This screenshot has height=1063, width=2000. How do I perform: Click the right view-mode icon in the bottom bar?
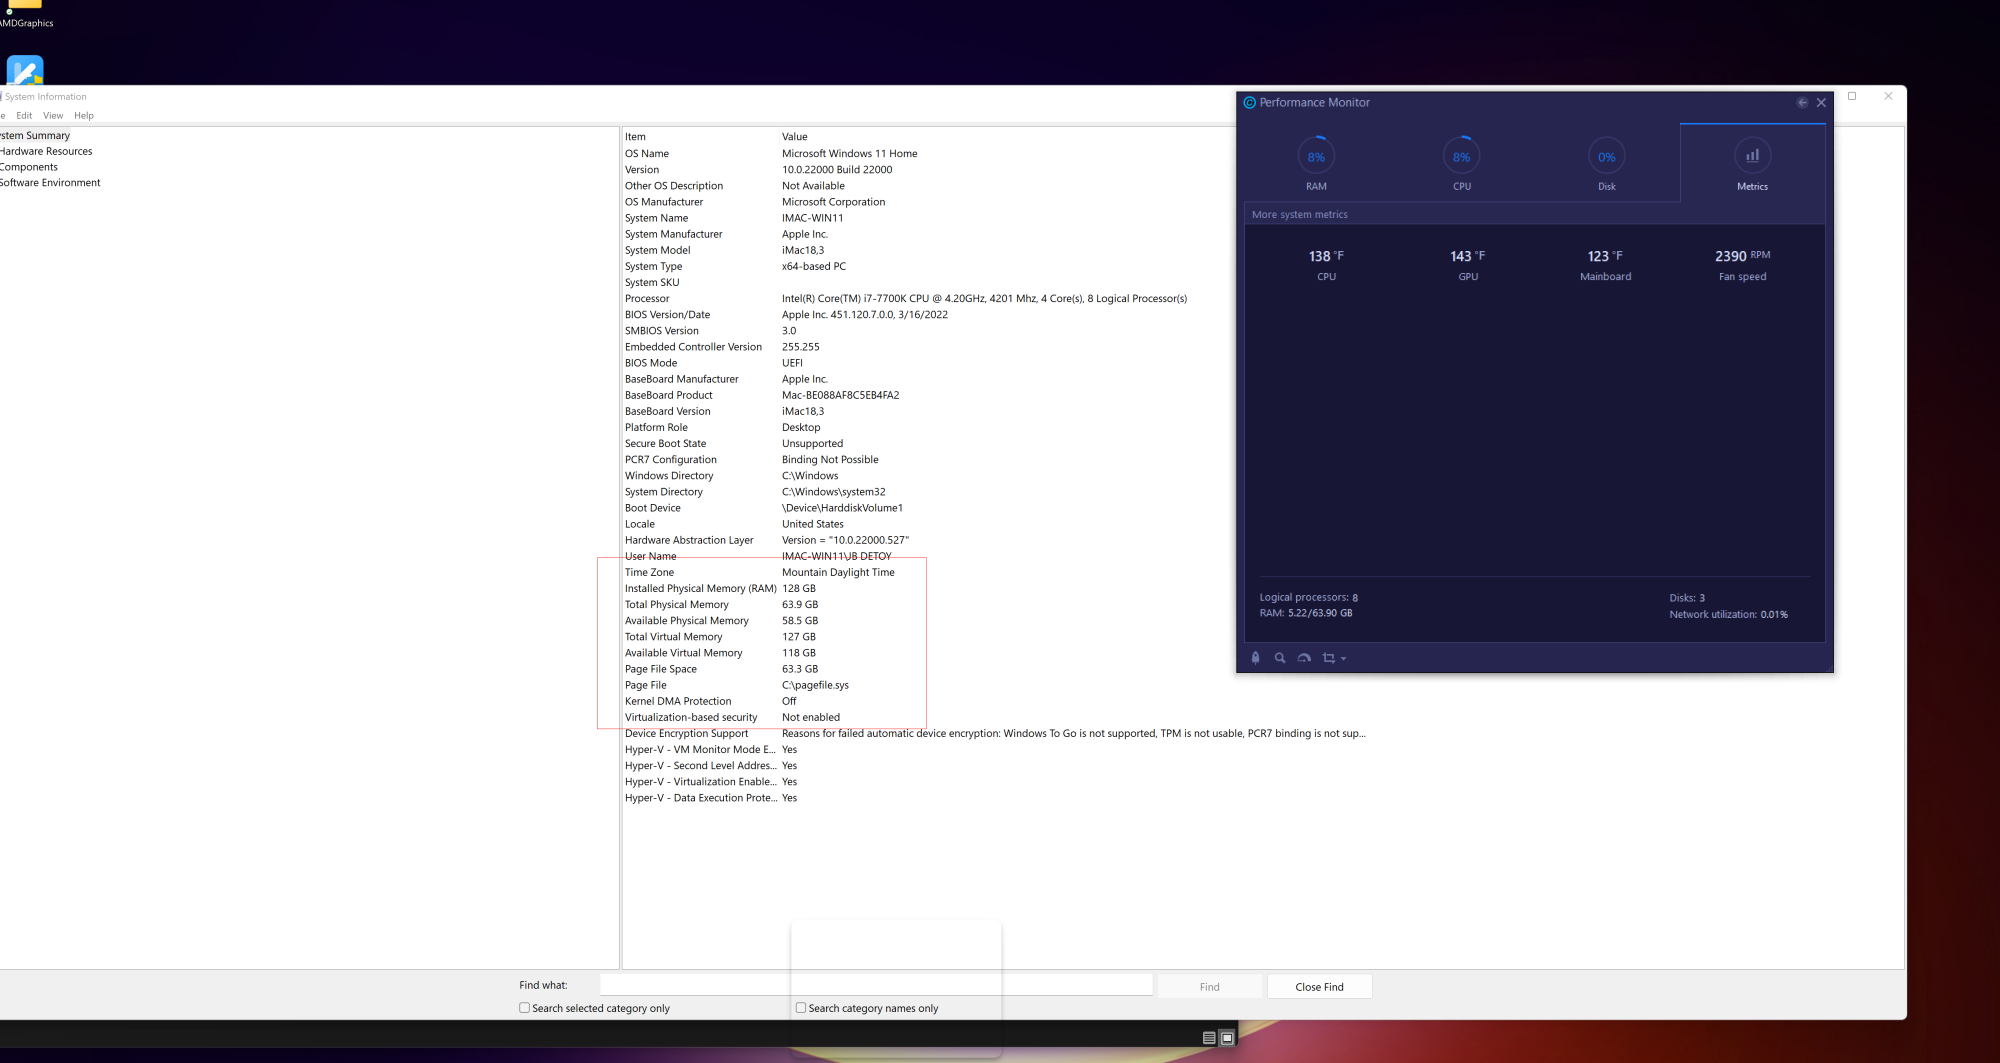(x=1227, y=1038)
